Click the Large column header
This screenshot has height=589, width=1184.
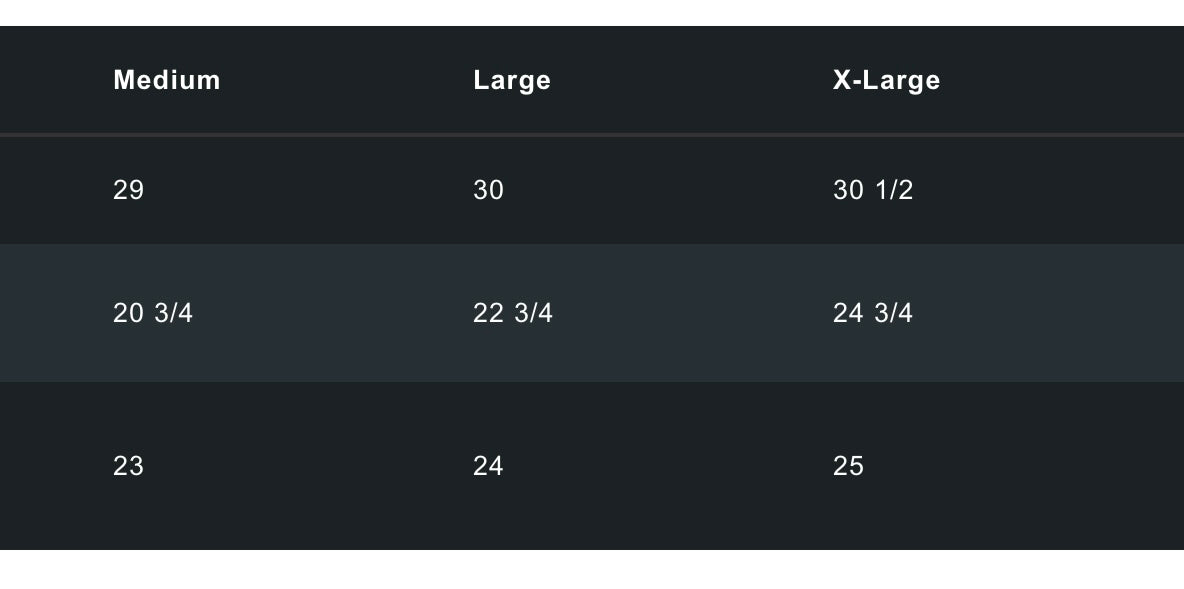512,80
